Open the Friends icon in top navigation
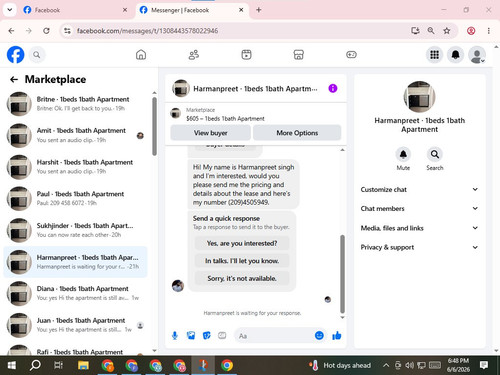The image size is (500, 375). click(x=194, y=55)
